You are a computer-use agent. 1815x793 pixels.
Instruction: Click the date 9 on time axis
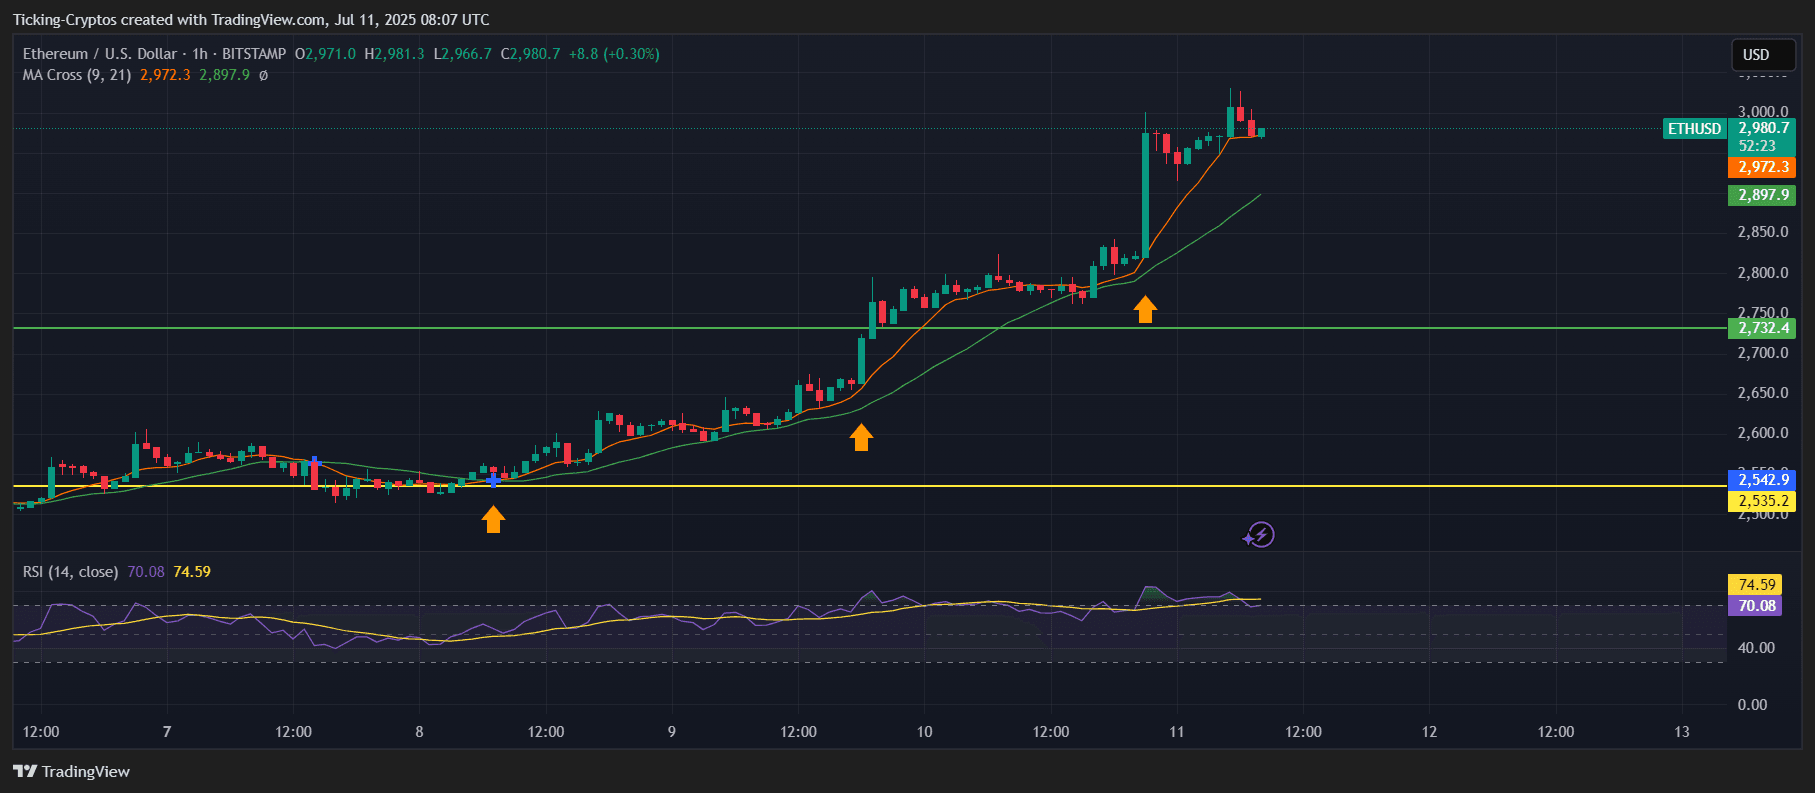click(672, 732)
